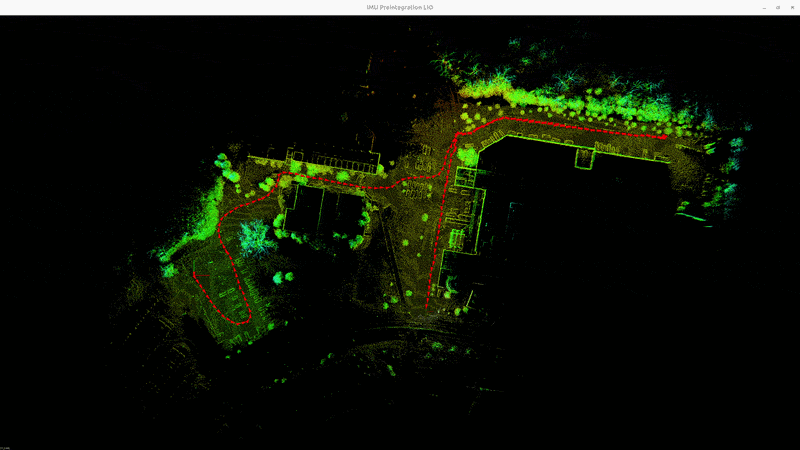The height and width of the screenshot is (450, 800).
Task: Click the southern endpoint of the red trajectory
Action: [x=428, y=309]
